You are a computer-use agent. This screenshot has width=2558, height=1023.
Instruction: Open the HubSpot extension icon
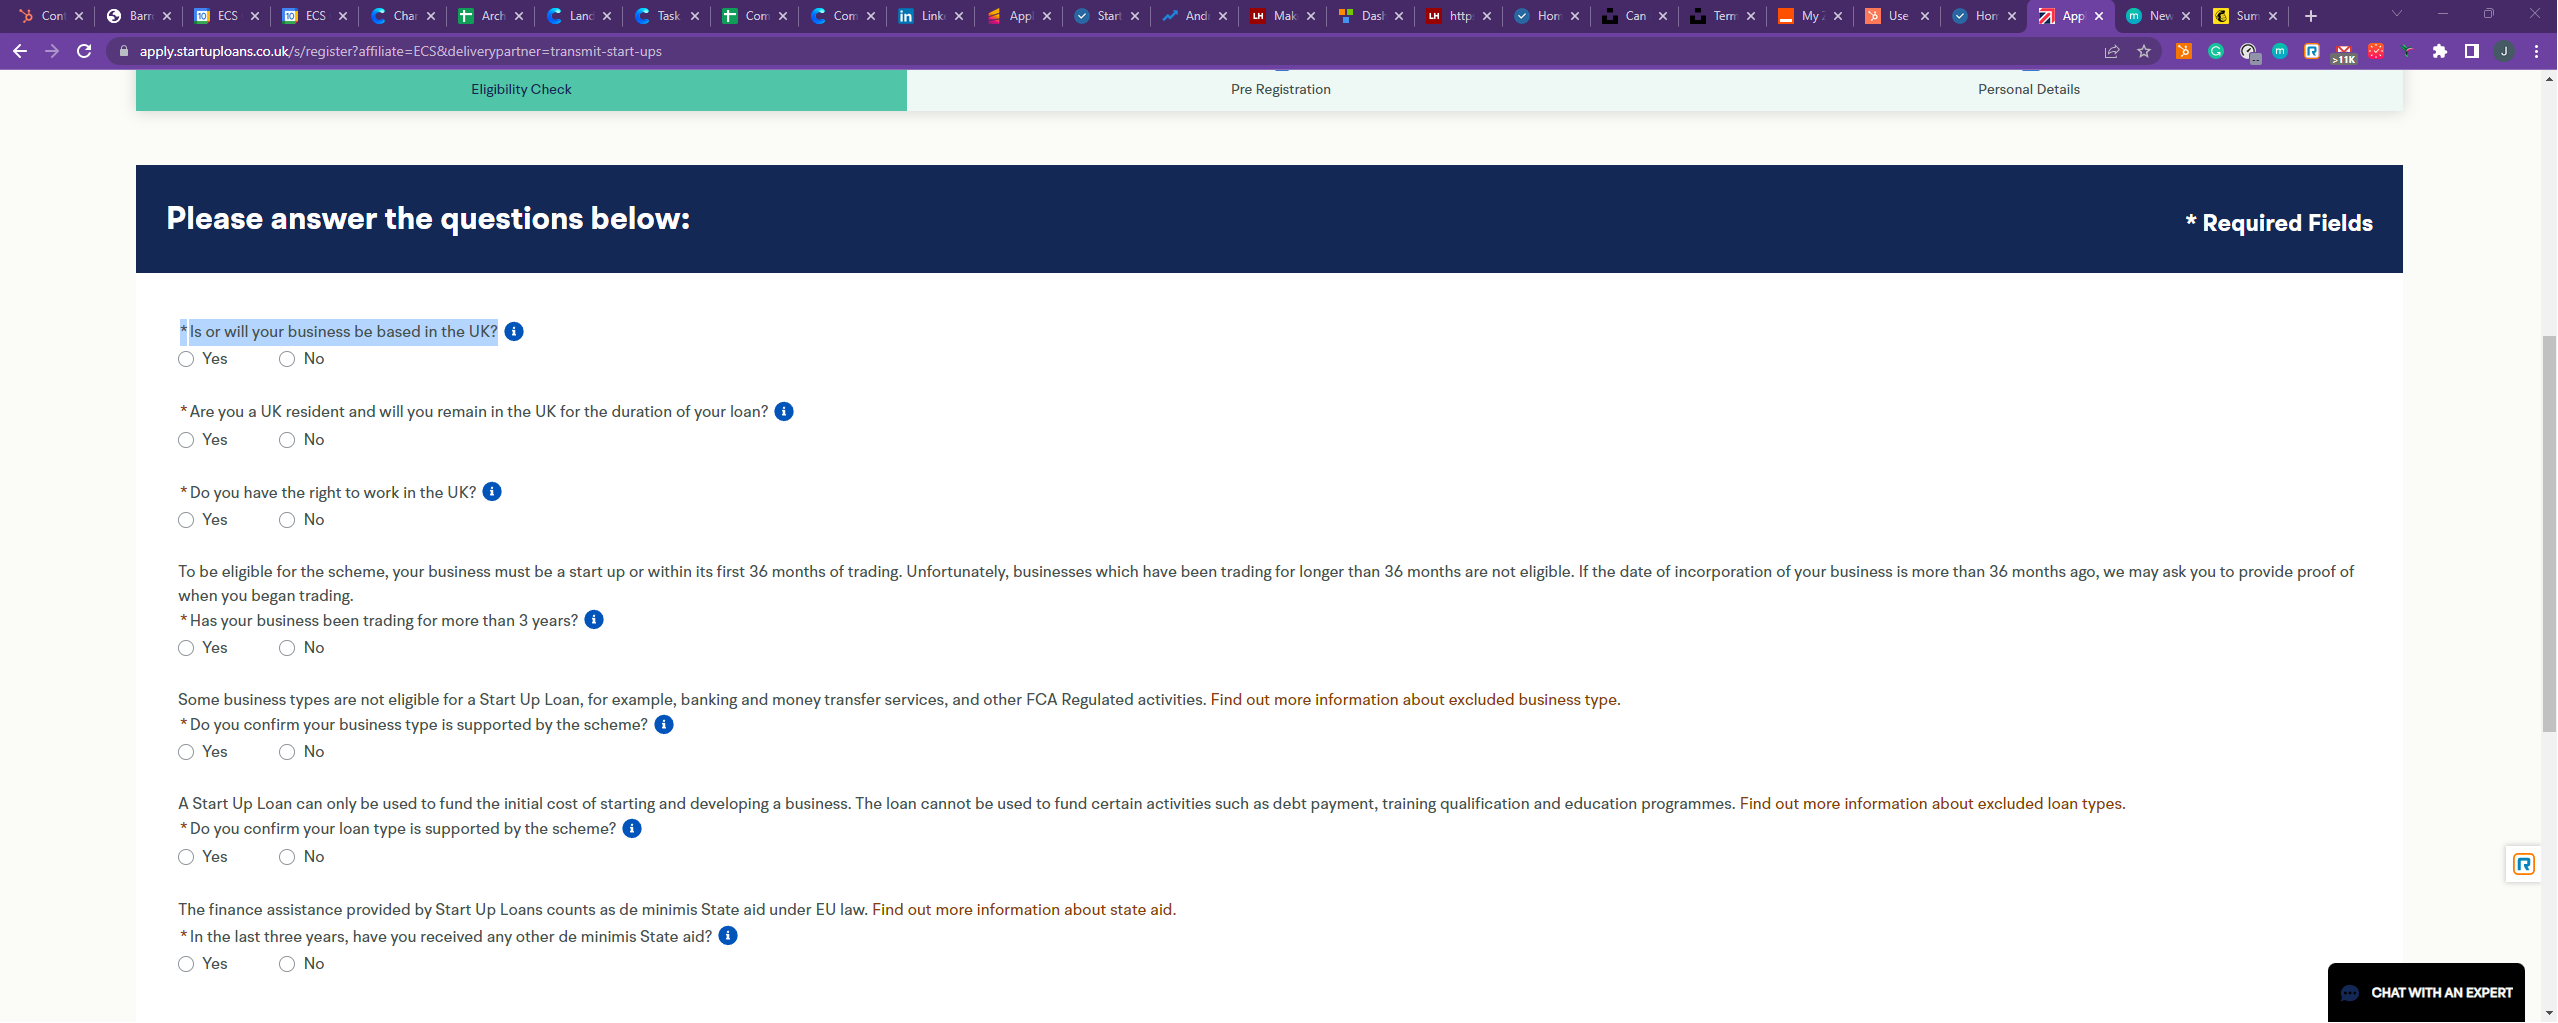(x=2183, y=51)
